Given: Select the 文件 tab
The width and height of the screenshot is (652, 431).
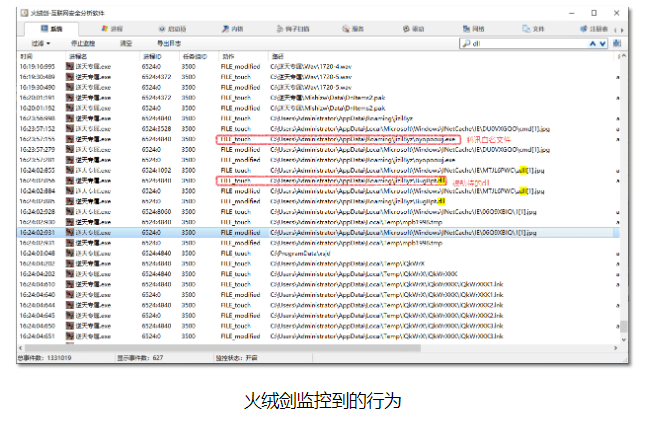Looking at the screenshot, I should coord(533,29).
